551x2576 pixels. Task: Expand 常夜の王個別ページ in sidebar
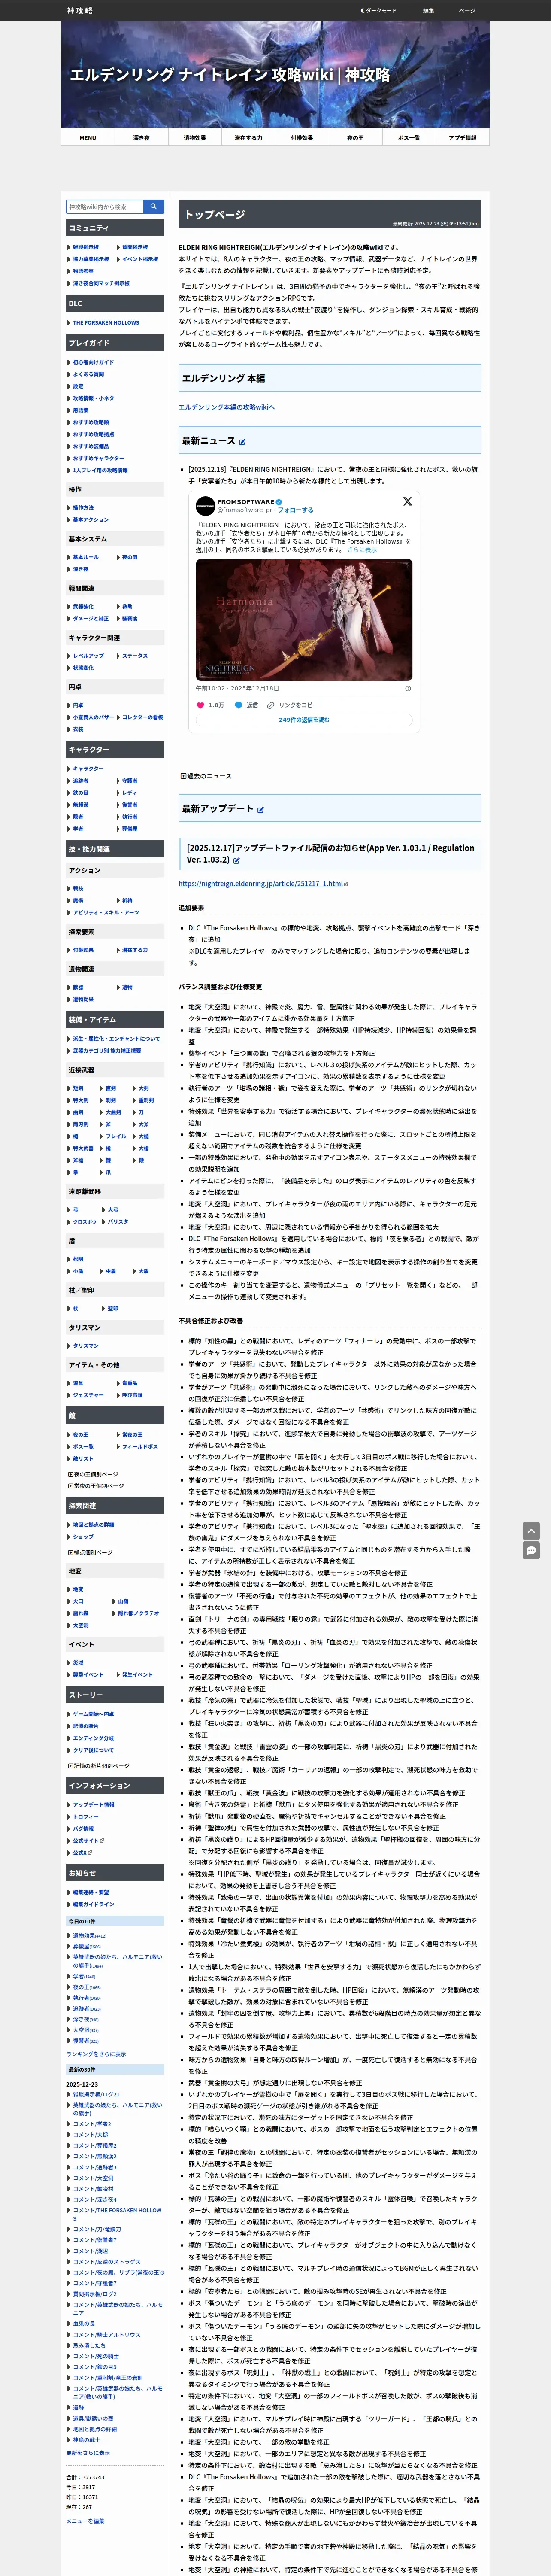[x=96, y=1486]
